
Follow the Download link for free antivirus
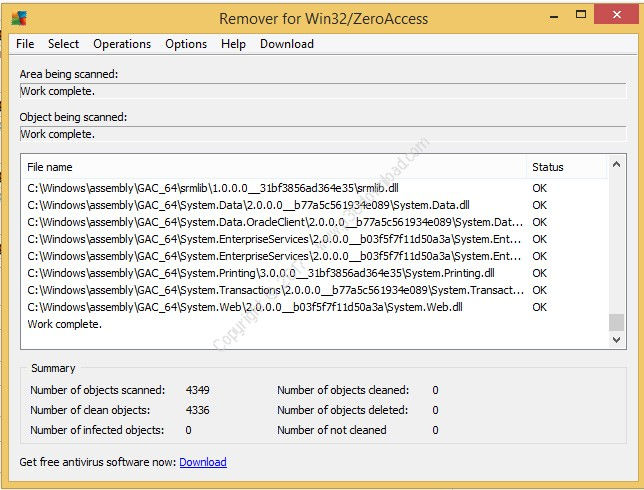click(x=203, y=462)
